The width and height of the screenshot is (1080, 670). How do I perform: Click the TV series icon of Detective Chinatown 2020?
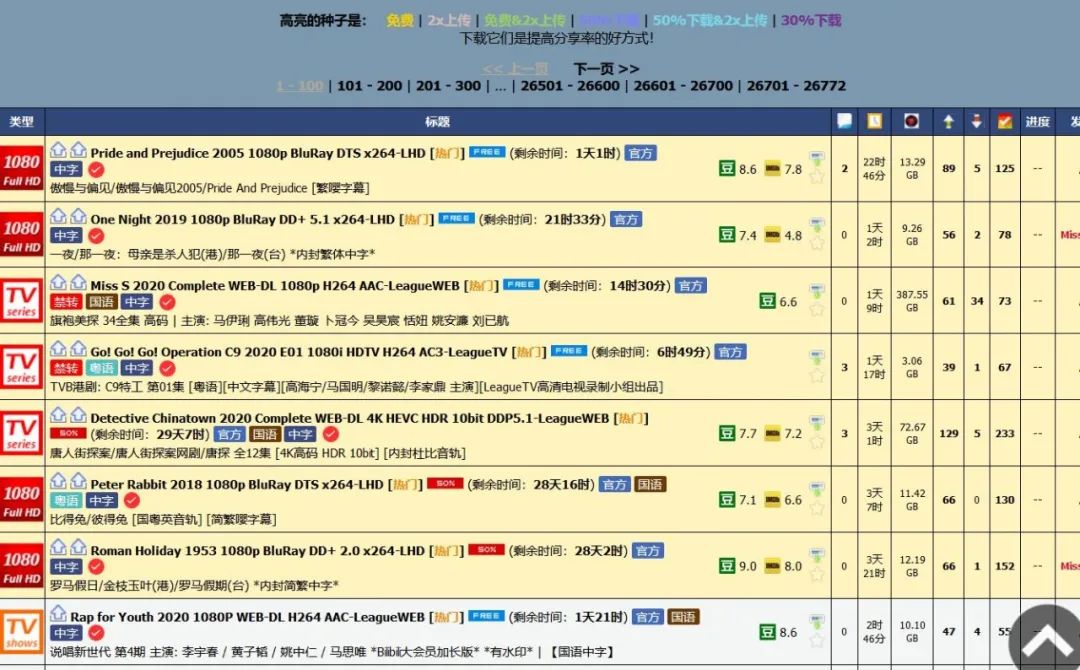tap(22, 434)
